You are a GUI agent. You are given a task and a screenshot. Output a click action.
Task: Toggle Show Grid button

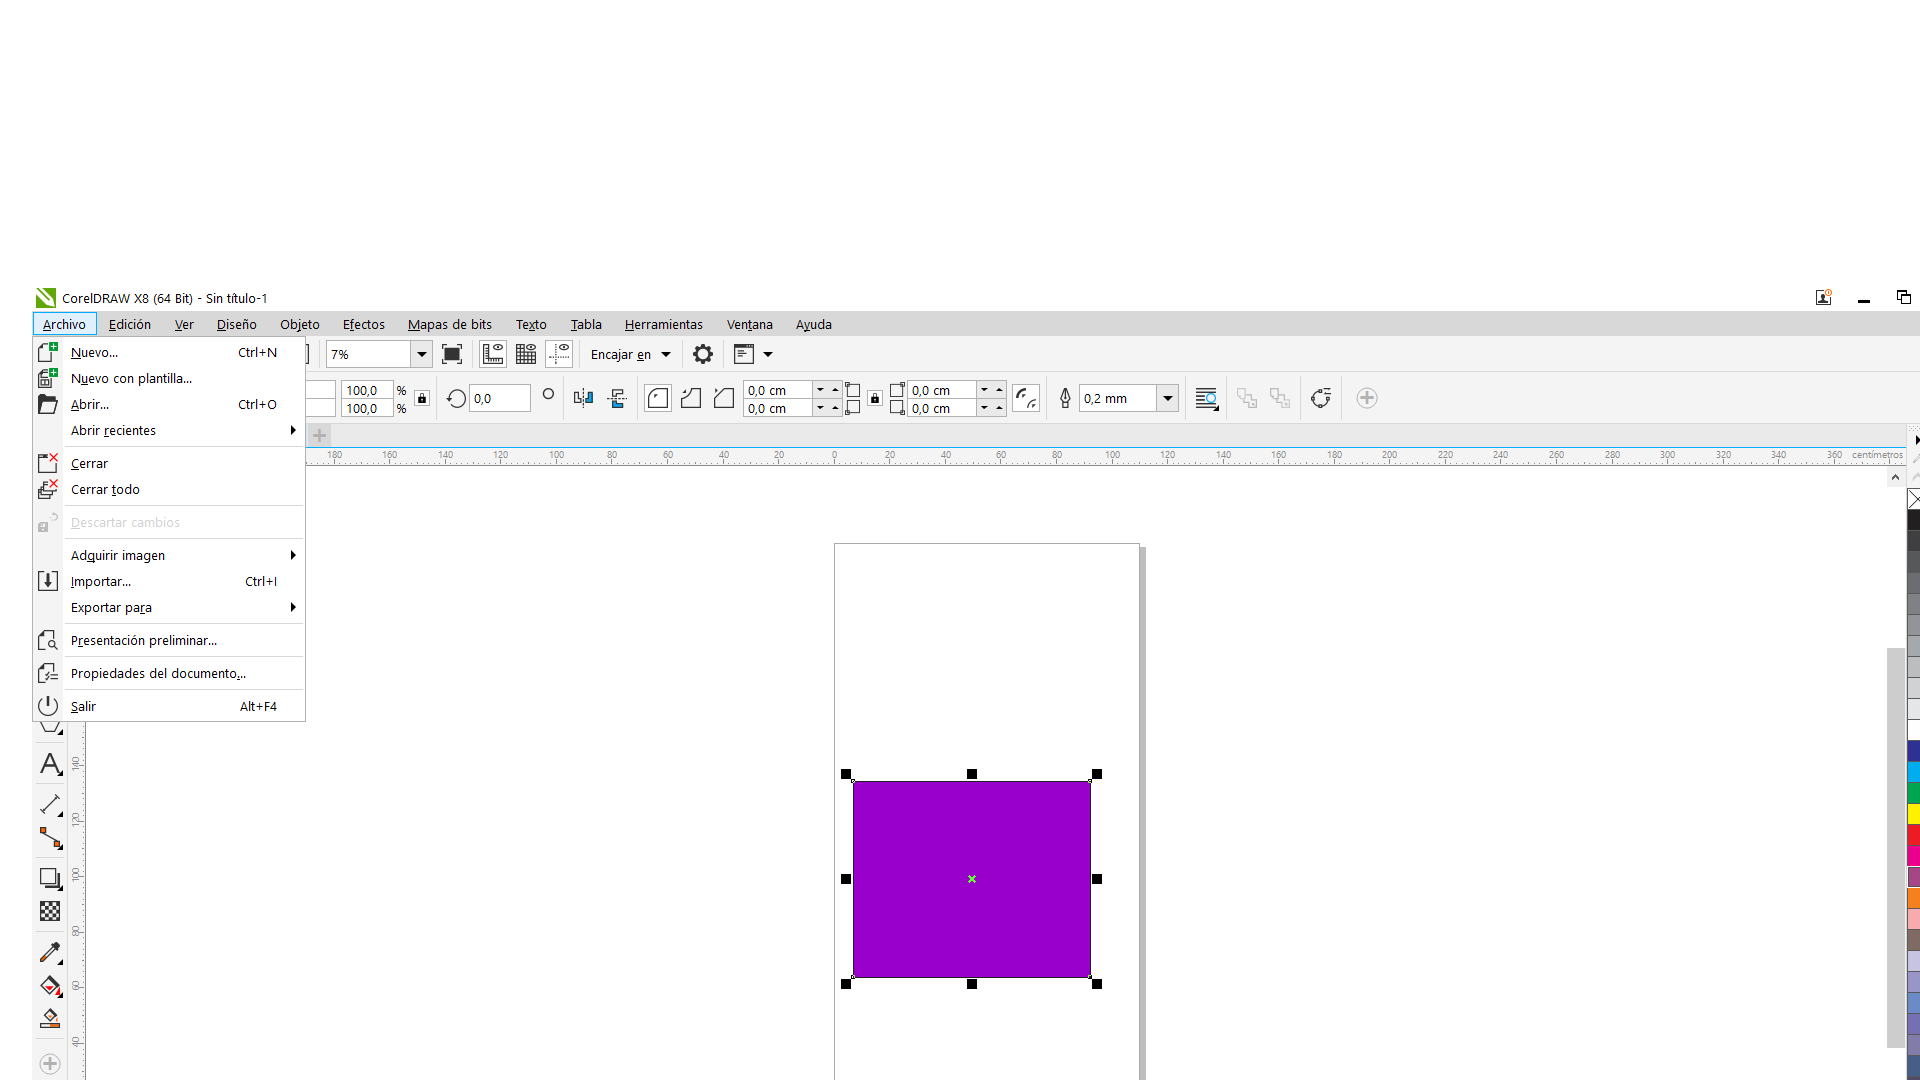coord(526,354)
